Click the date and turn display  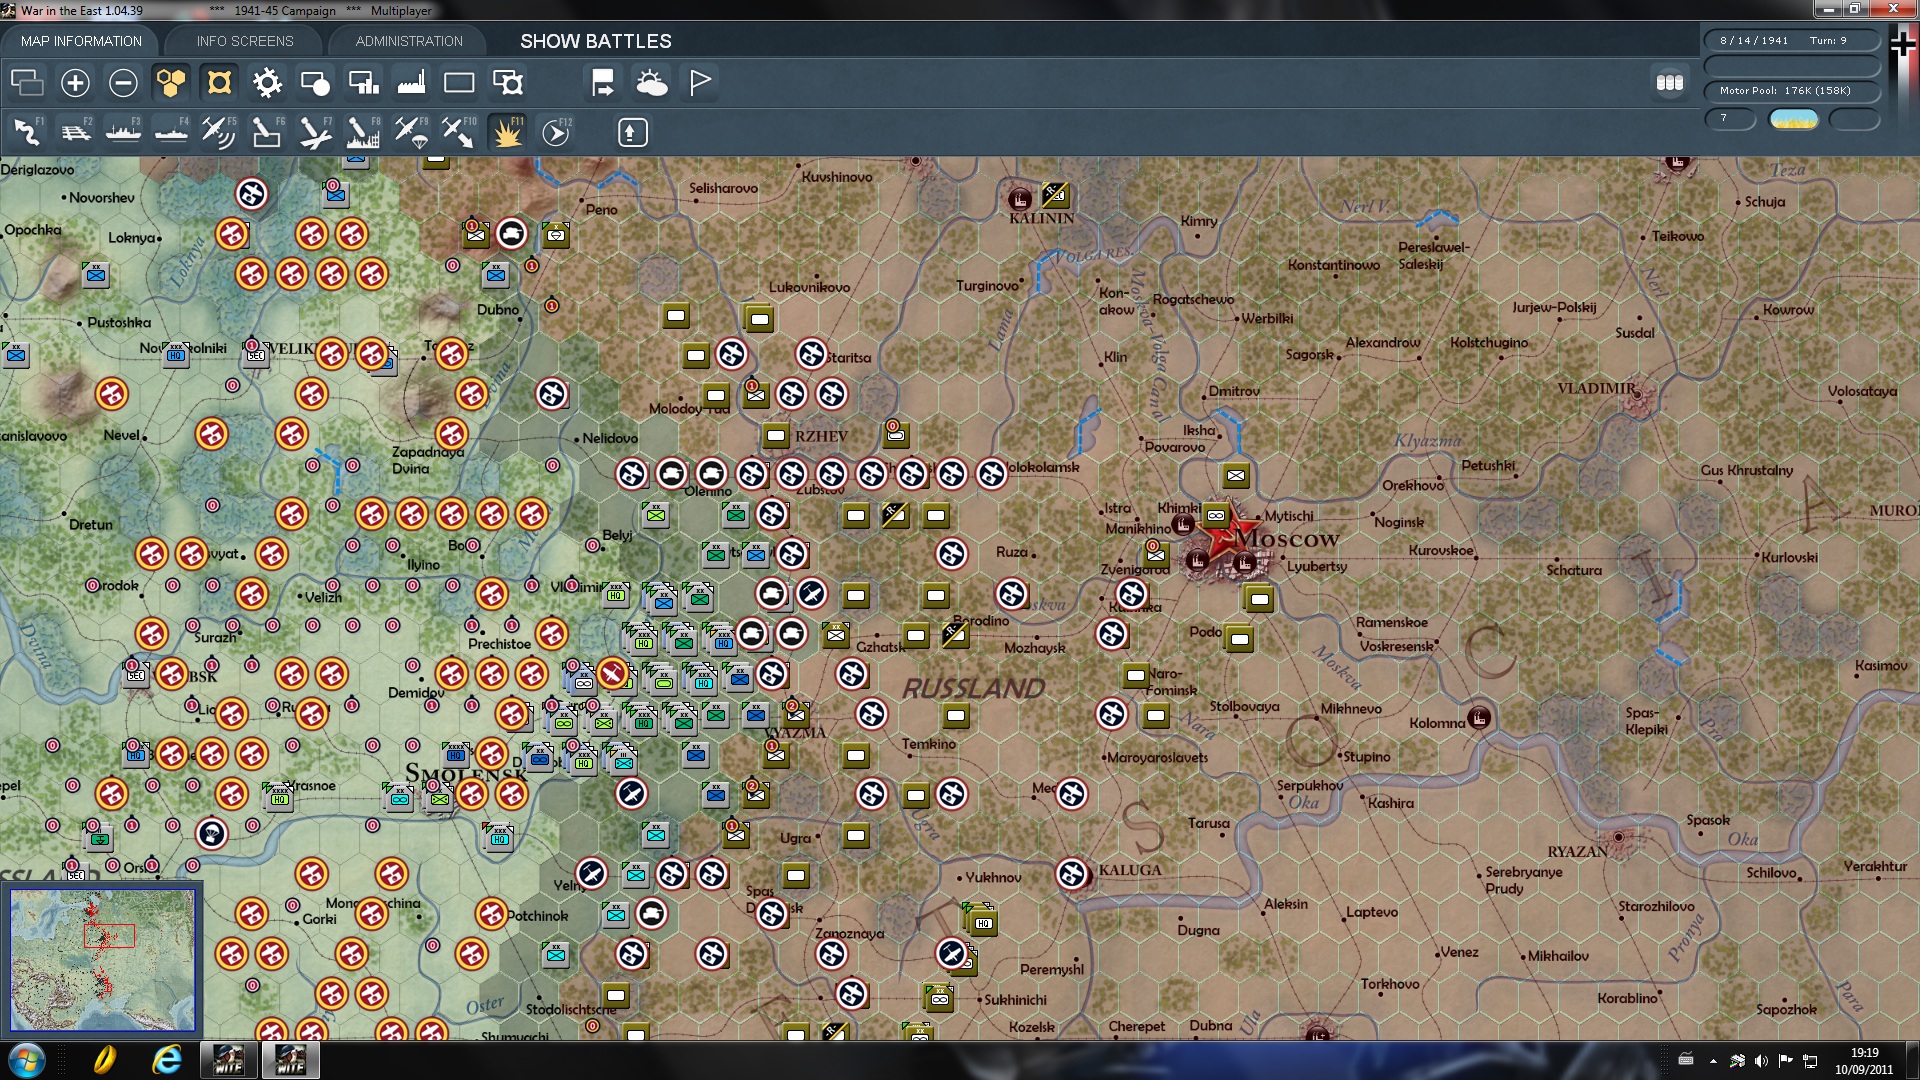[x=1792, y=41]
